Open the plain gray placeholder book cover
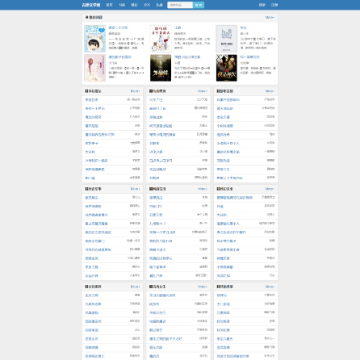The image size is (360, 360). [226, 39]
